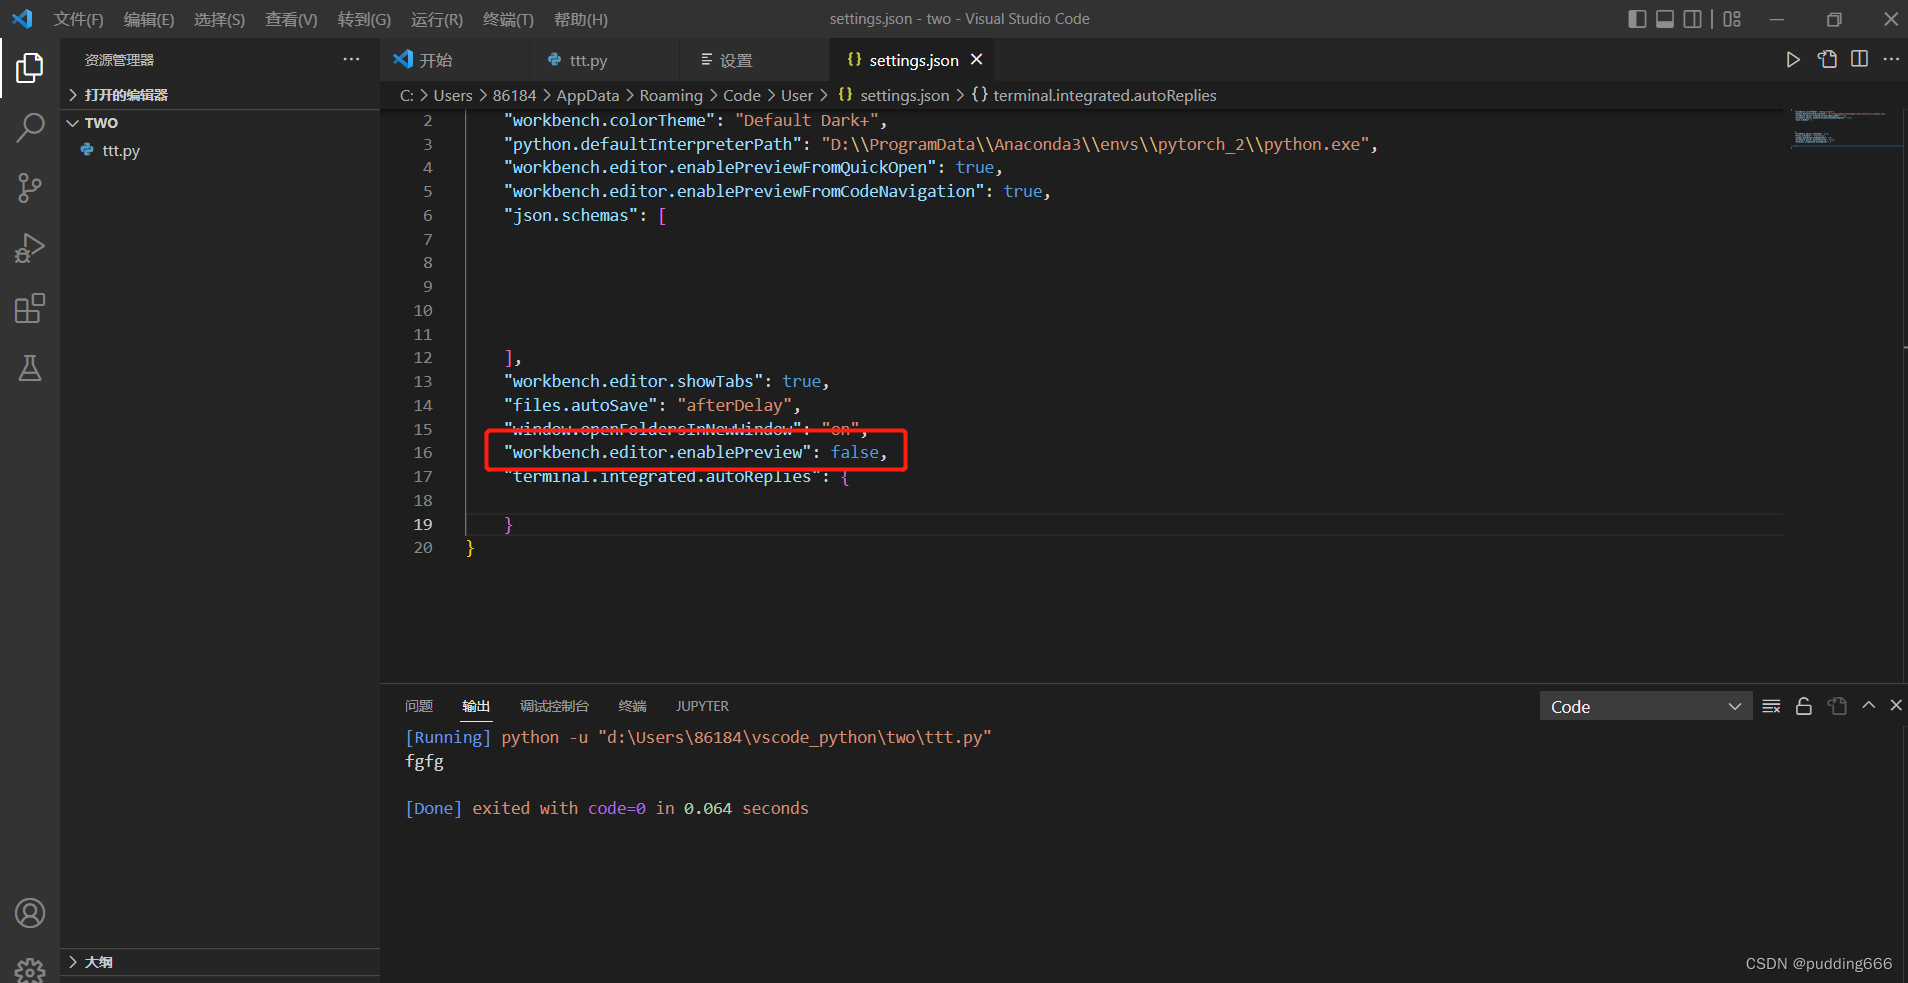Click the settings.json breadcrumb segment
1908x983 pixels.
pyautogui.click(x=904, y=95)
